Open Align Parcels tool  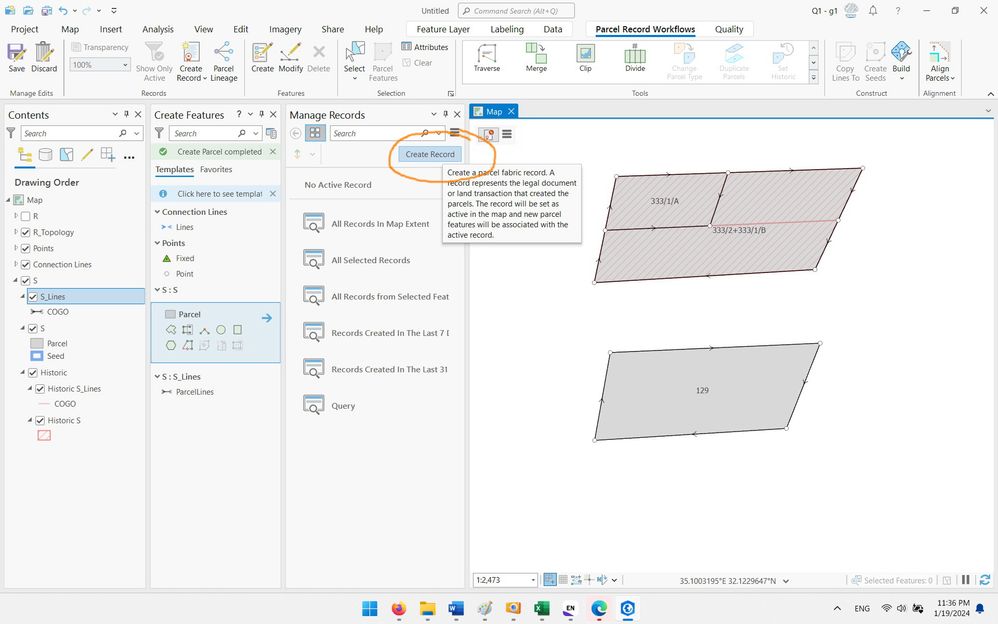(x=939, y=62)
